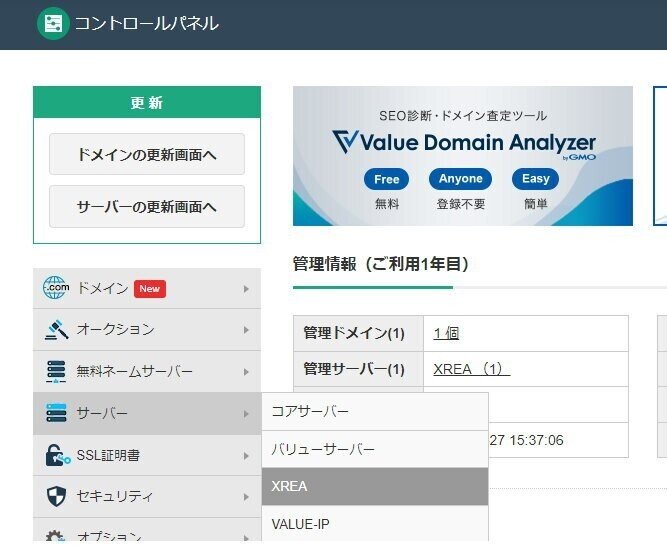Click the 15:37:06 timestamp value

click(x=536, y=440)
